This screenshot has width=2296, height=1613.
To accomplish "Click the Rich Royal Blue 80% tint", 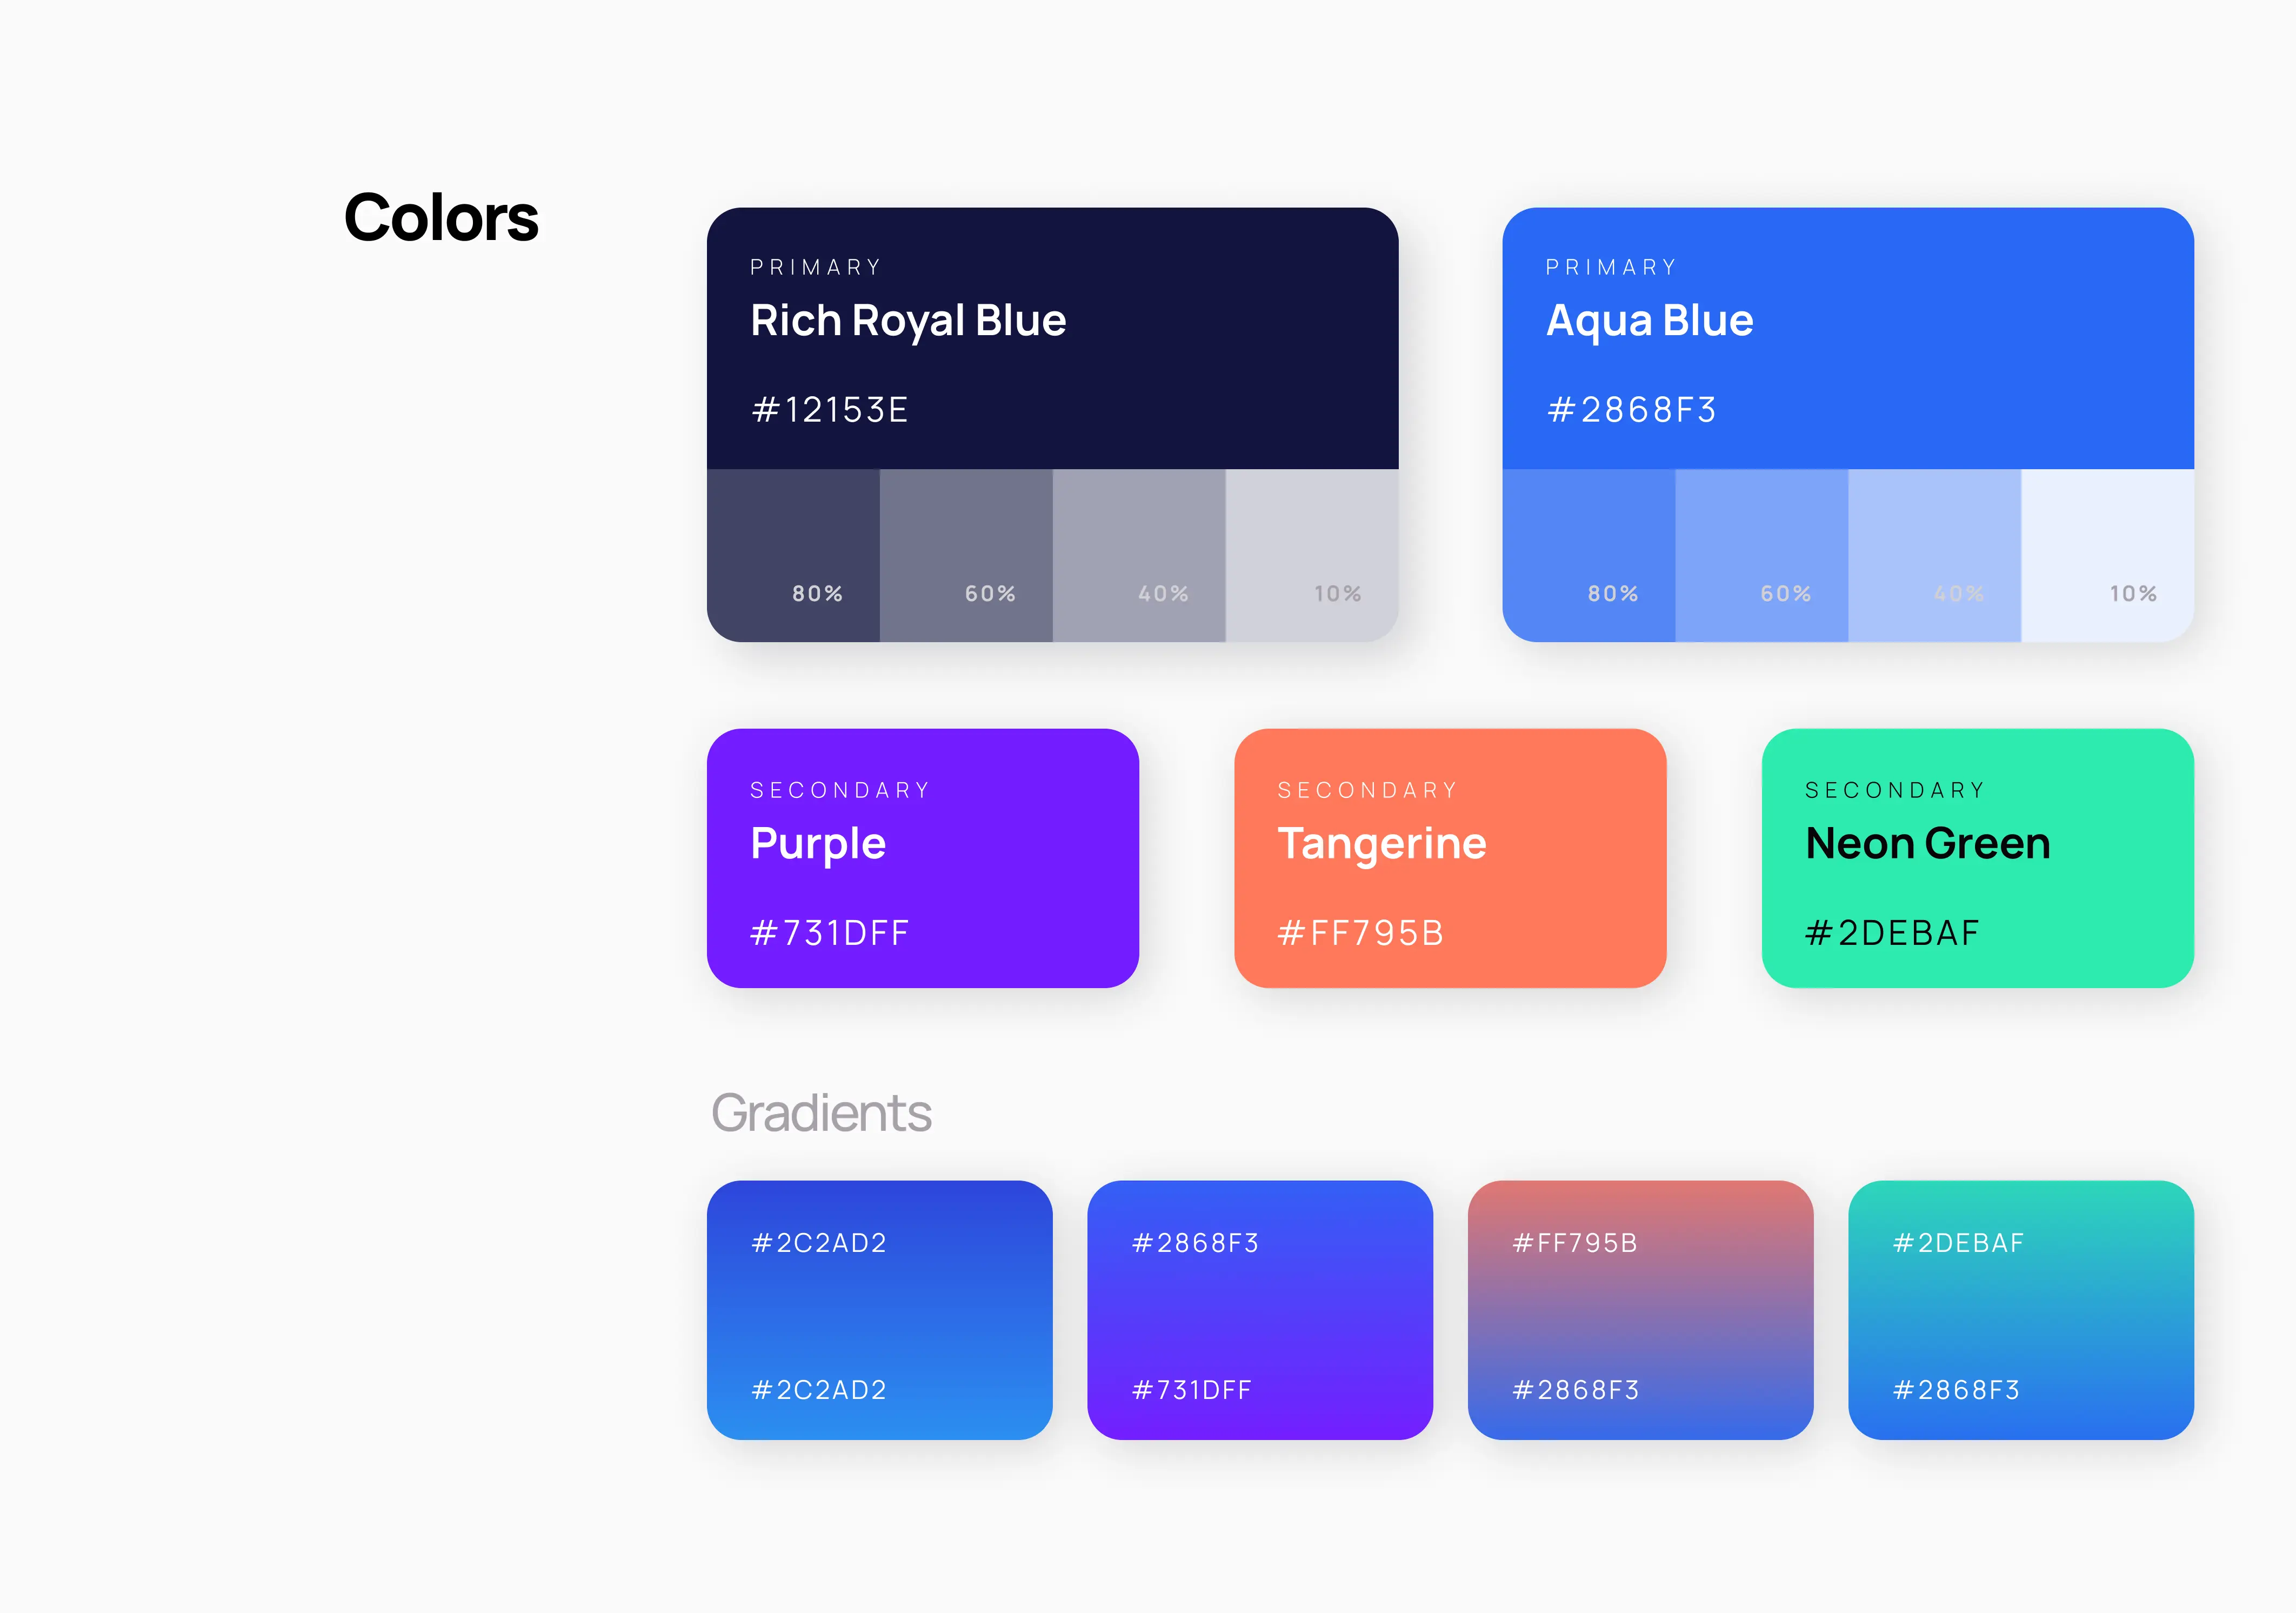I will pyautogui.click(x=793, y=555).
